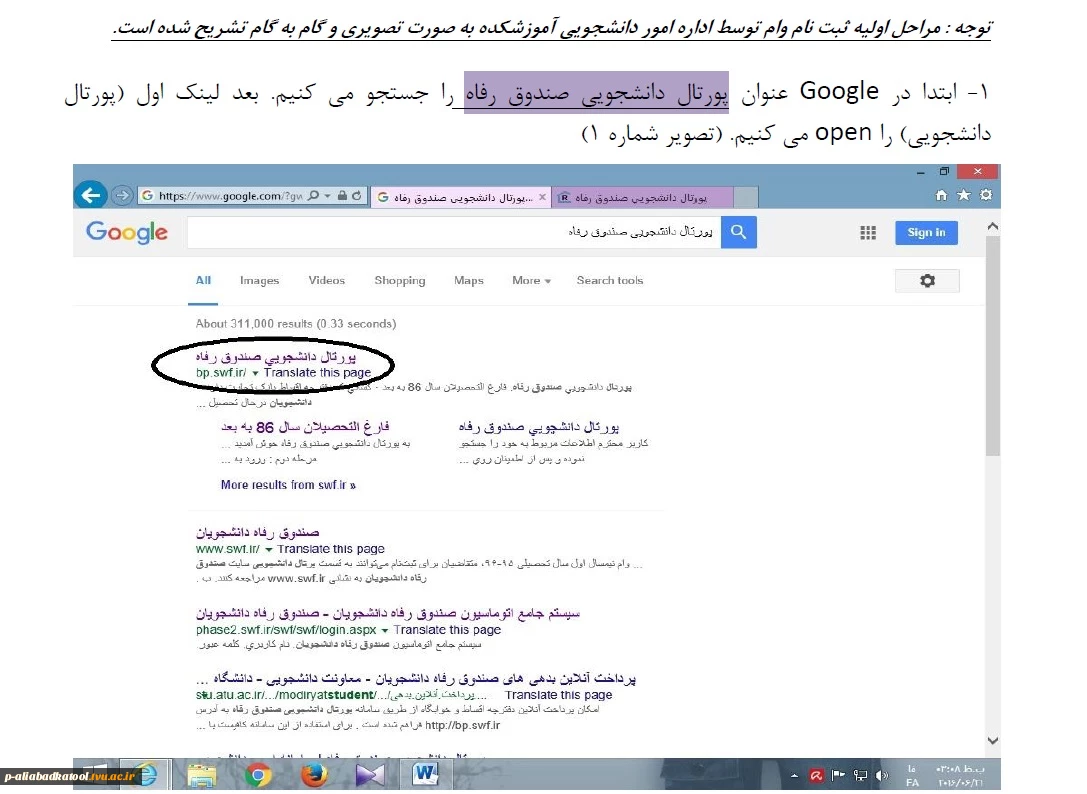
Task: Click the magnifier icon in the address bar
Action: click(x=313, y=196)
